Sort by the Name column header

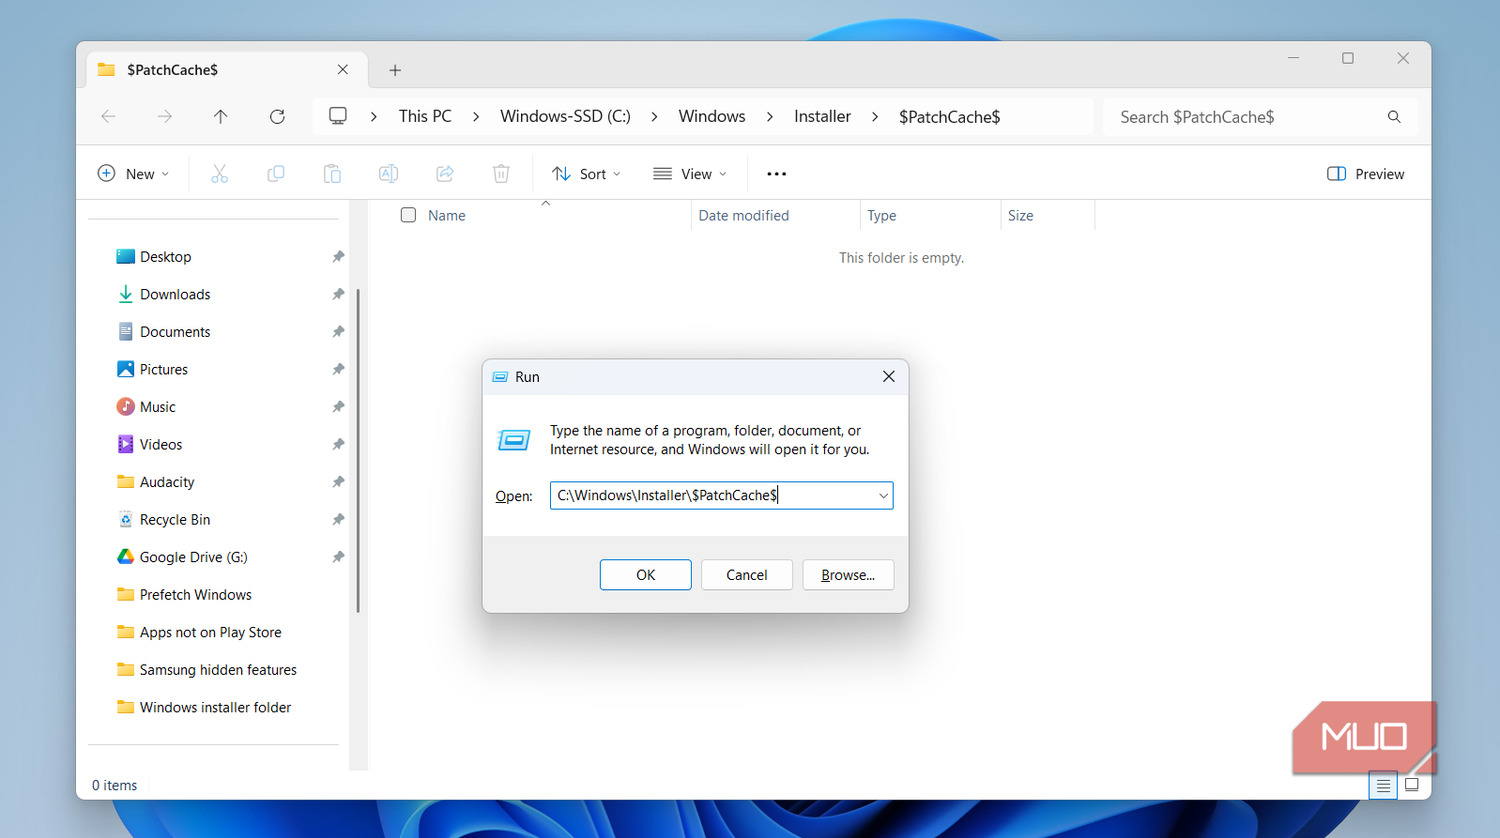coord(447,215)
